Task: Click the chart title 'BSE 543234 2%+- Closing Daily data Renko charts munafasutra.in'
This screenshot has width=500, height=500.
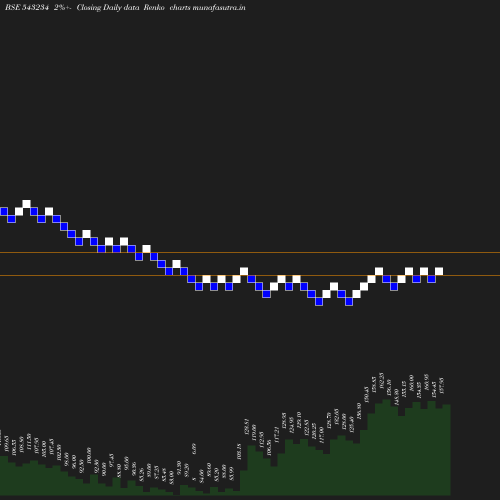Action: click(x=125, y=7)
